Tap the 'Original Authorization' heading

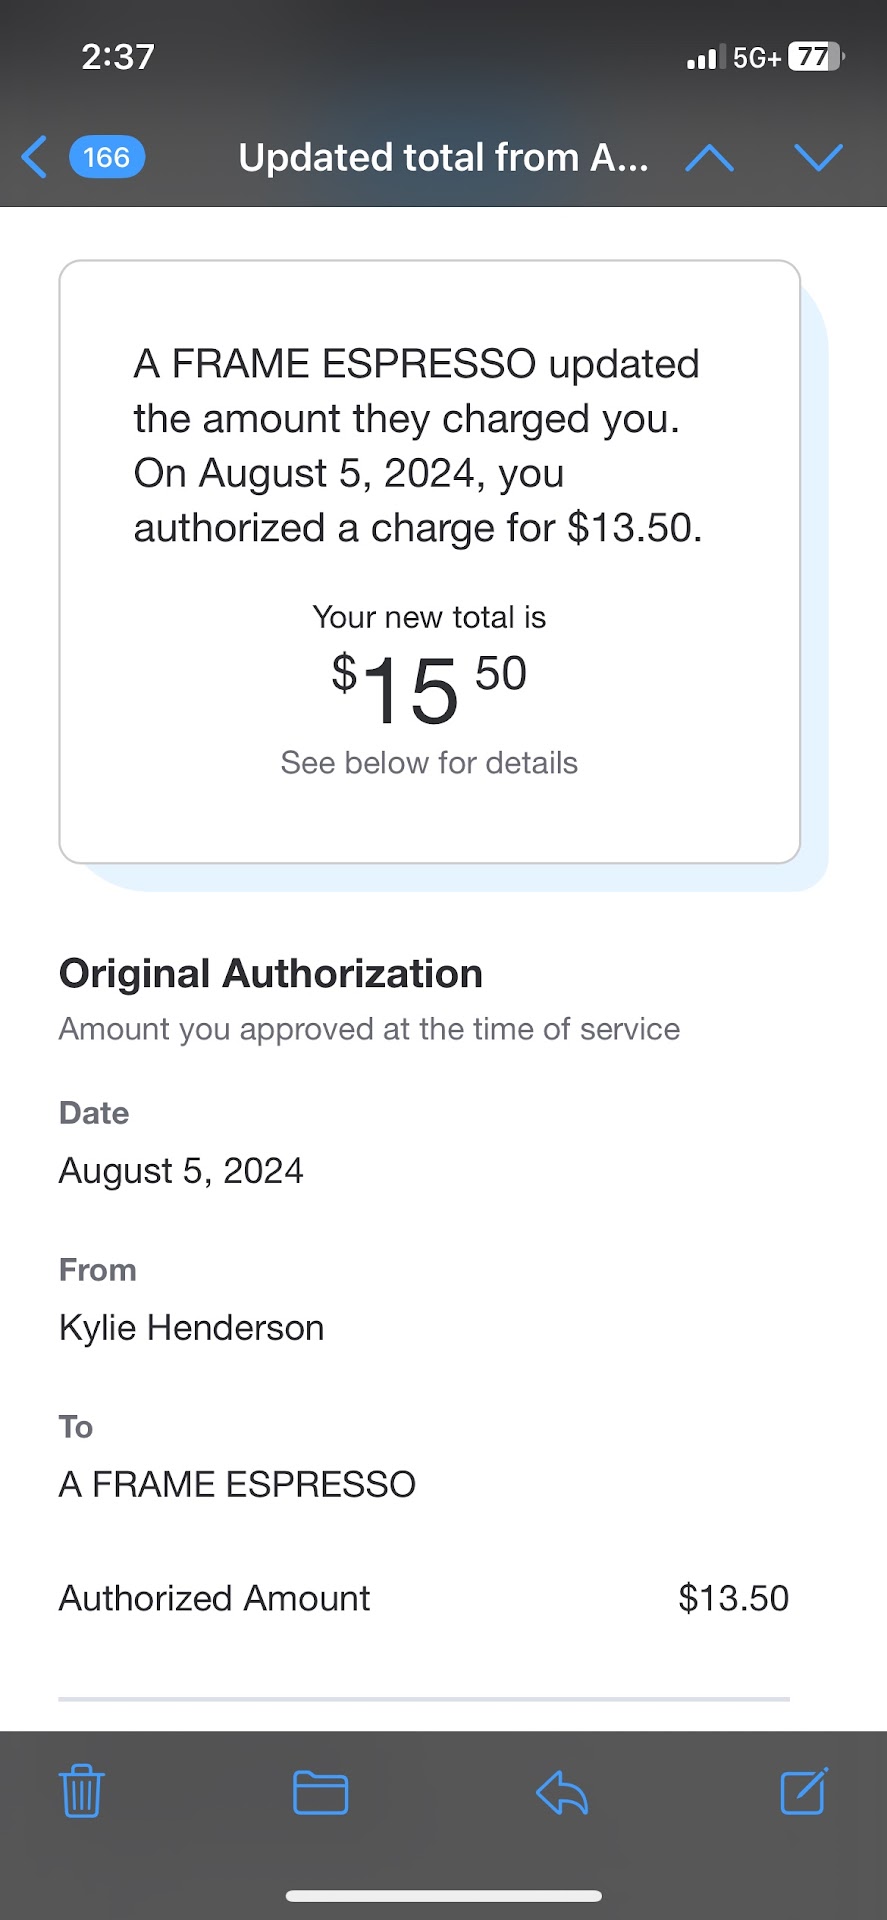[x=271, y=973]
